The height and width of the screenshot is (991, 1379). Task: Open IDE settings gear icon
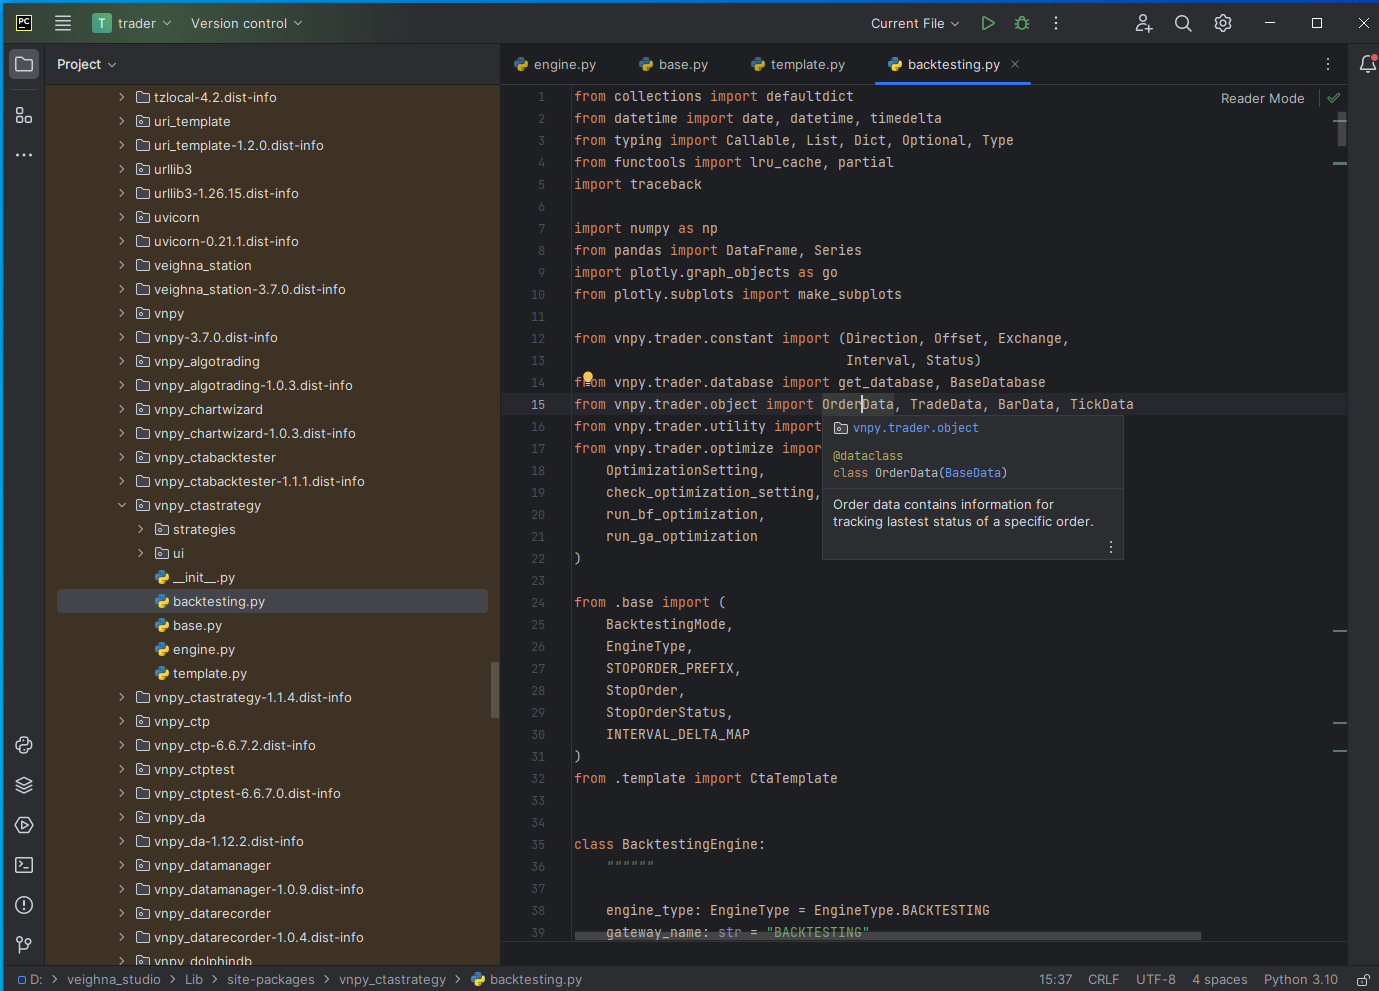(1223, 23)
